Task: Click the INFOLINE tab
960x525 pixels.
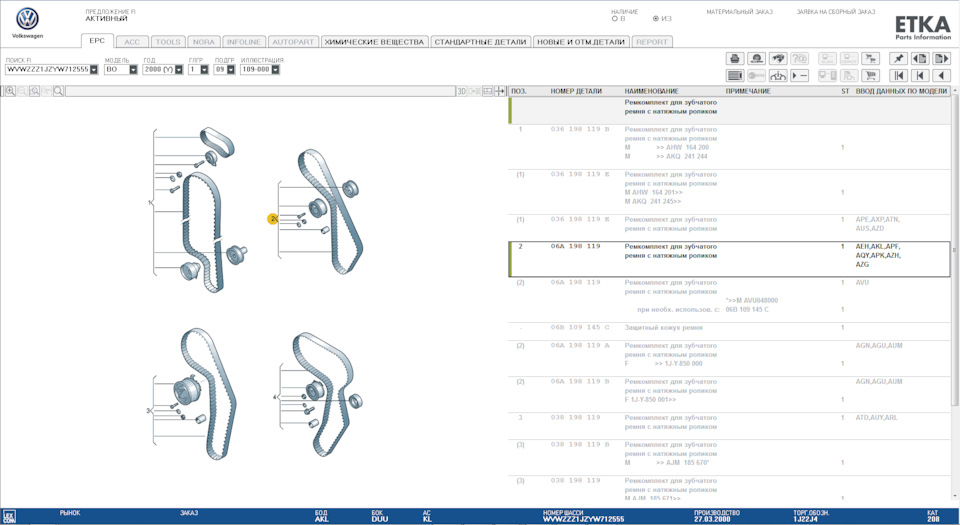Action: (244, 42)
